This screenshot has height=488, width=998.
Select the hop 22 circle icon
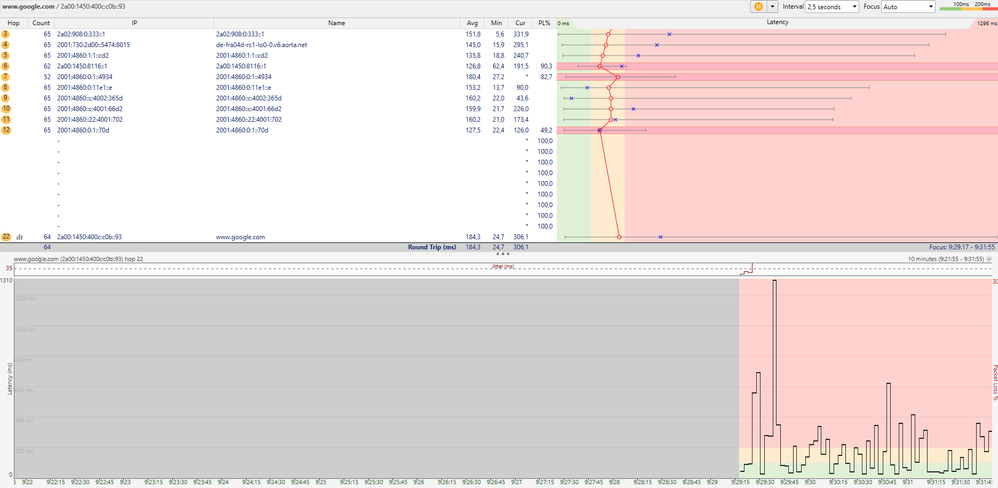6,237
